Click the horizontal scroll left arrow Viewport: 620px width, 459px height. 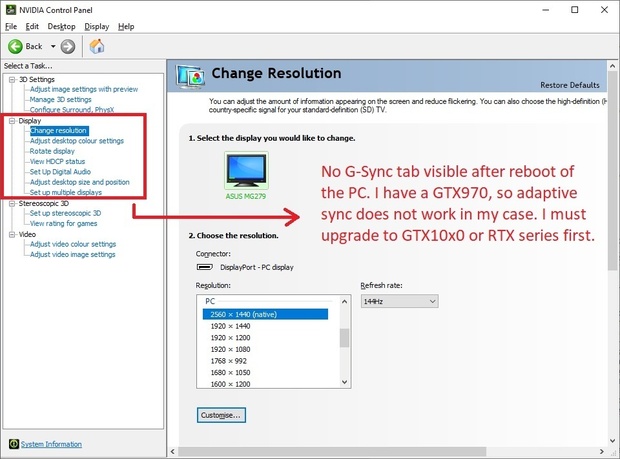(172, 451)
